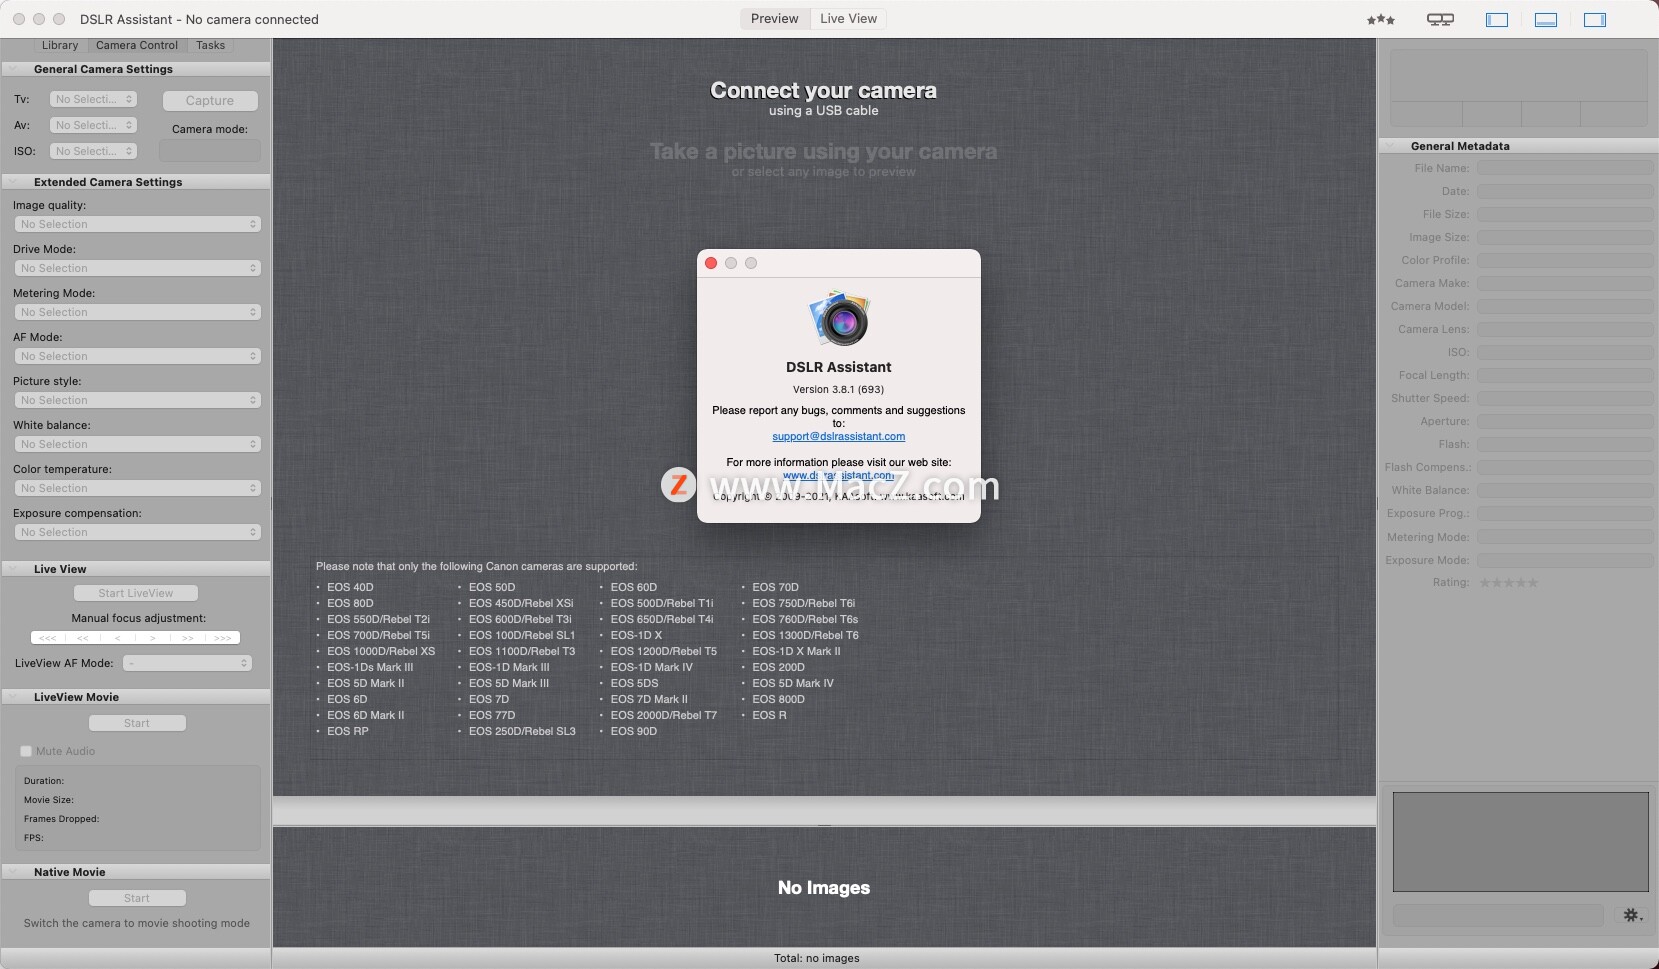Collapse the Native Movie section
Image resolution: width=1659 pixels, height=969 pixels.
tap(14, 872)
